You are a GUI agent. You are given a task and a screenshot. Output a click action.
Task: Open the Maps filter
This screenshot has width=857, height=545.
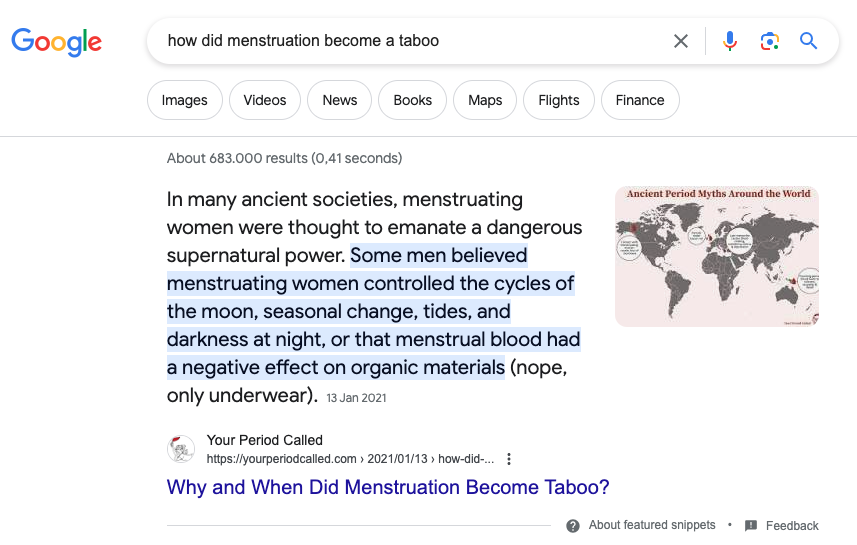click(x=485, y=100)
